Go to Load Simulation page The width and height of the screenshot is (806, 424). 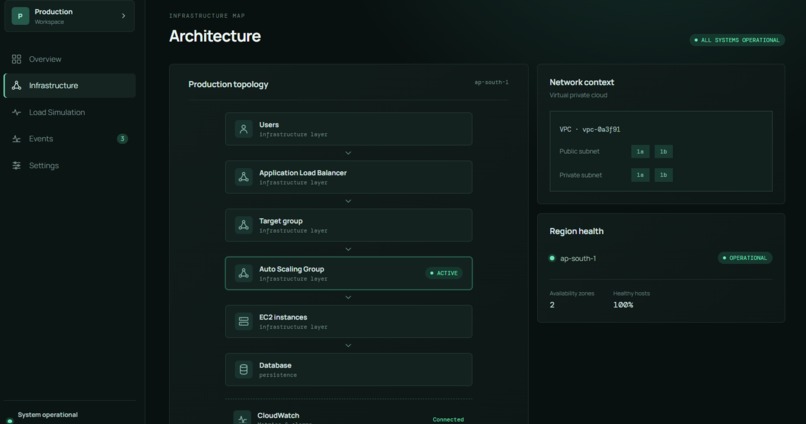pos(69,112)
